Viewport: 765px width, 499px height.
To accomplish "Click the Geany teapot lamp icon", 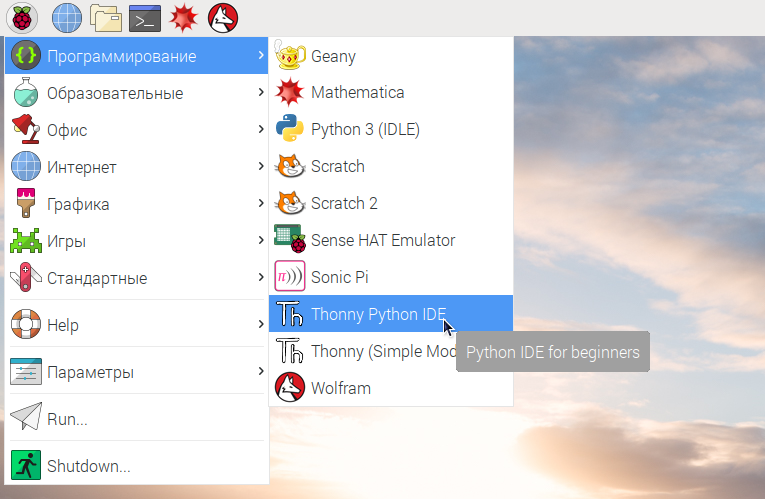I will pyautogui.click(x=290, y=55).
